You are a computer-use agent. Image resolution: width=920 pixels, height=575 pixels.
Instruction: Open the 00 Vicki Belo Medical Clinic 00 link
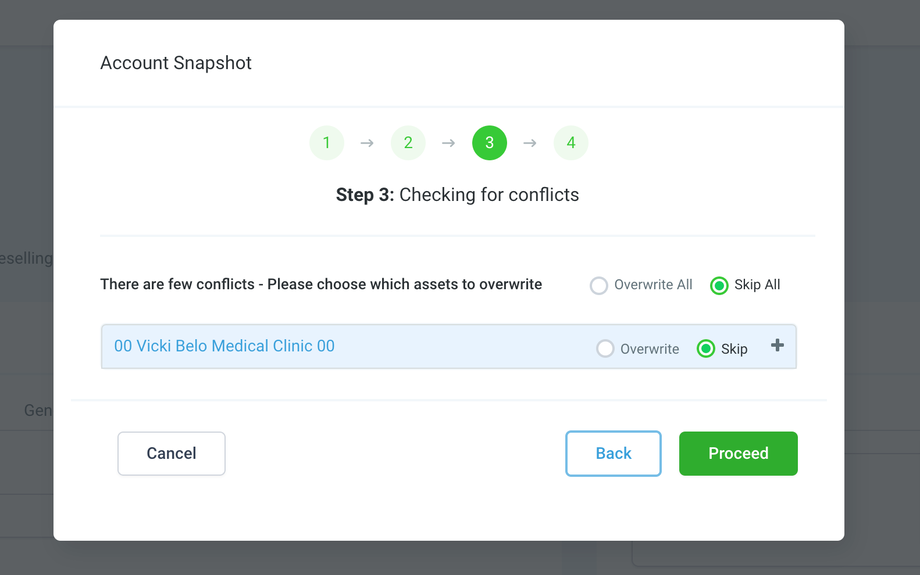224,346
